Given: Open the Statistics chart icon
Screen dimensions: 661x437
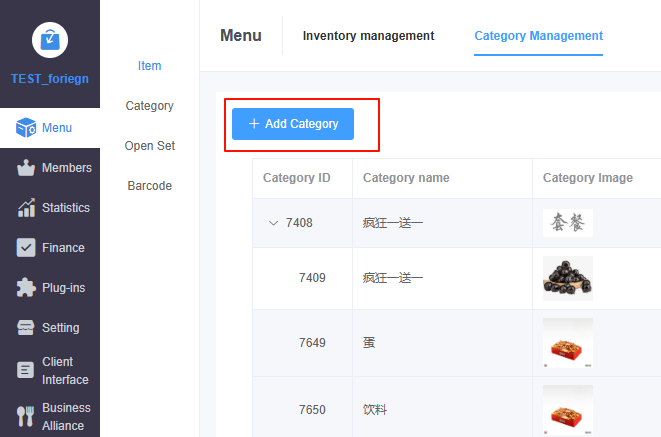Looking at the screenshot, I should [x=26, y=208].
